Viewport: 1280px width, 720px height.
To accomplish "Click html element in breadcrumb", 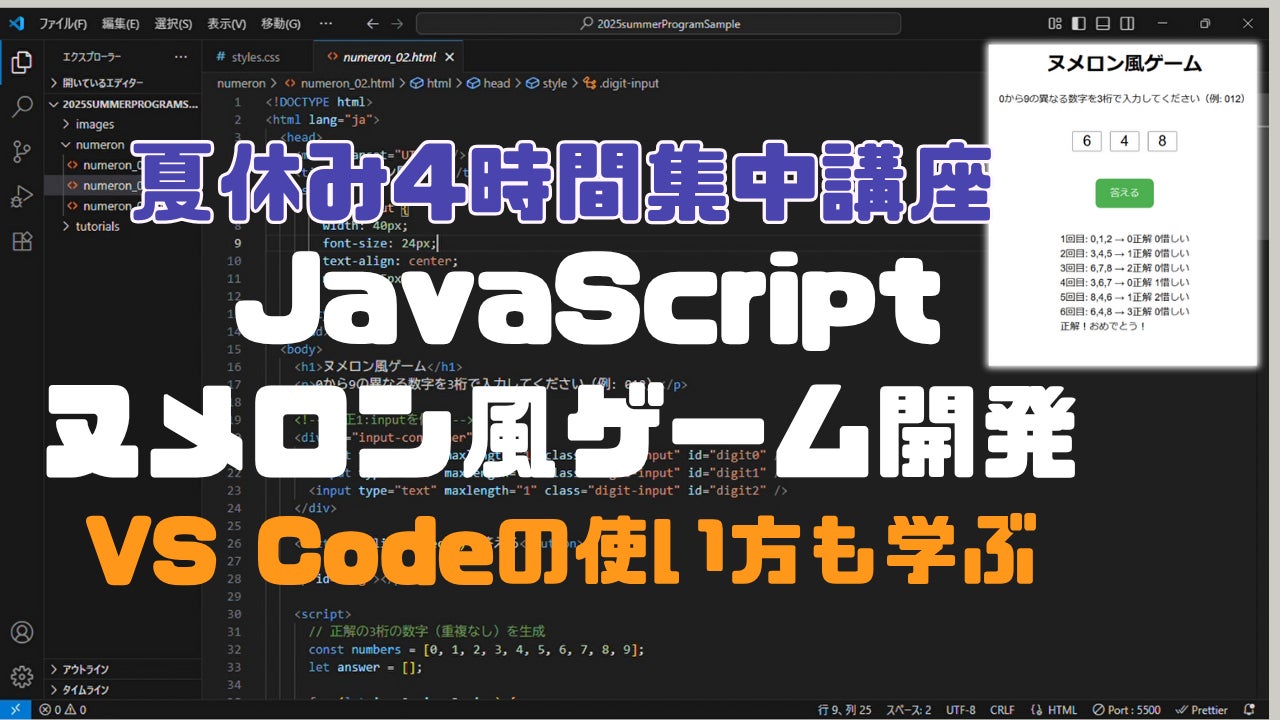I will (432, 84).
